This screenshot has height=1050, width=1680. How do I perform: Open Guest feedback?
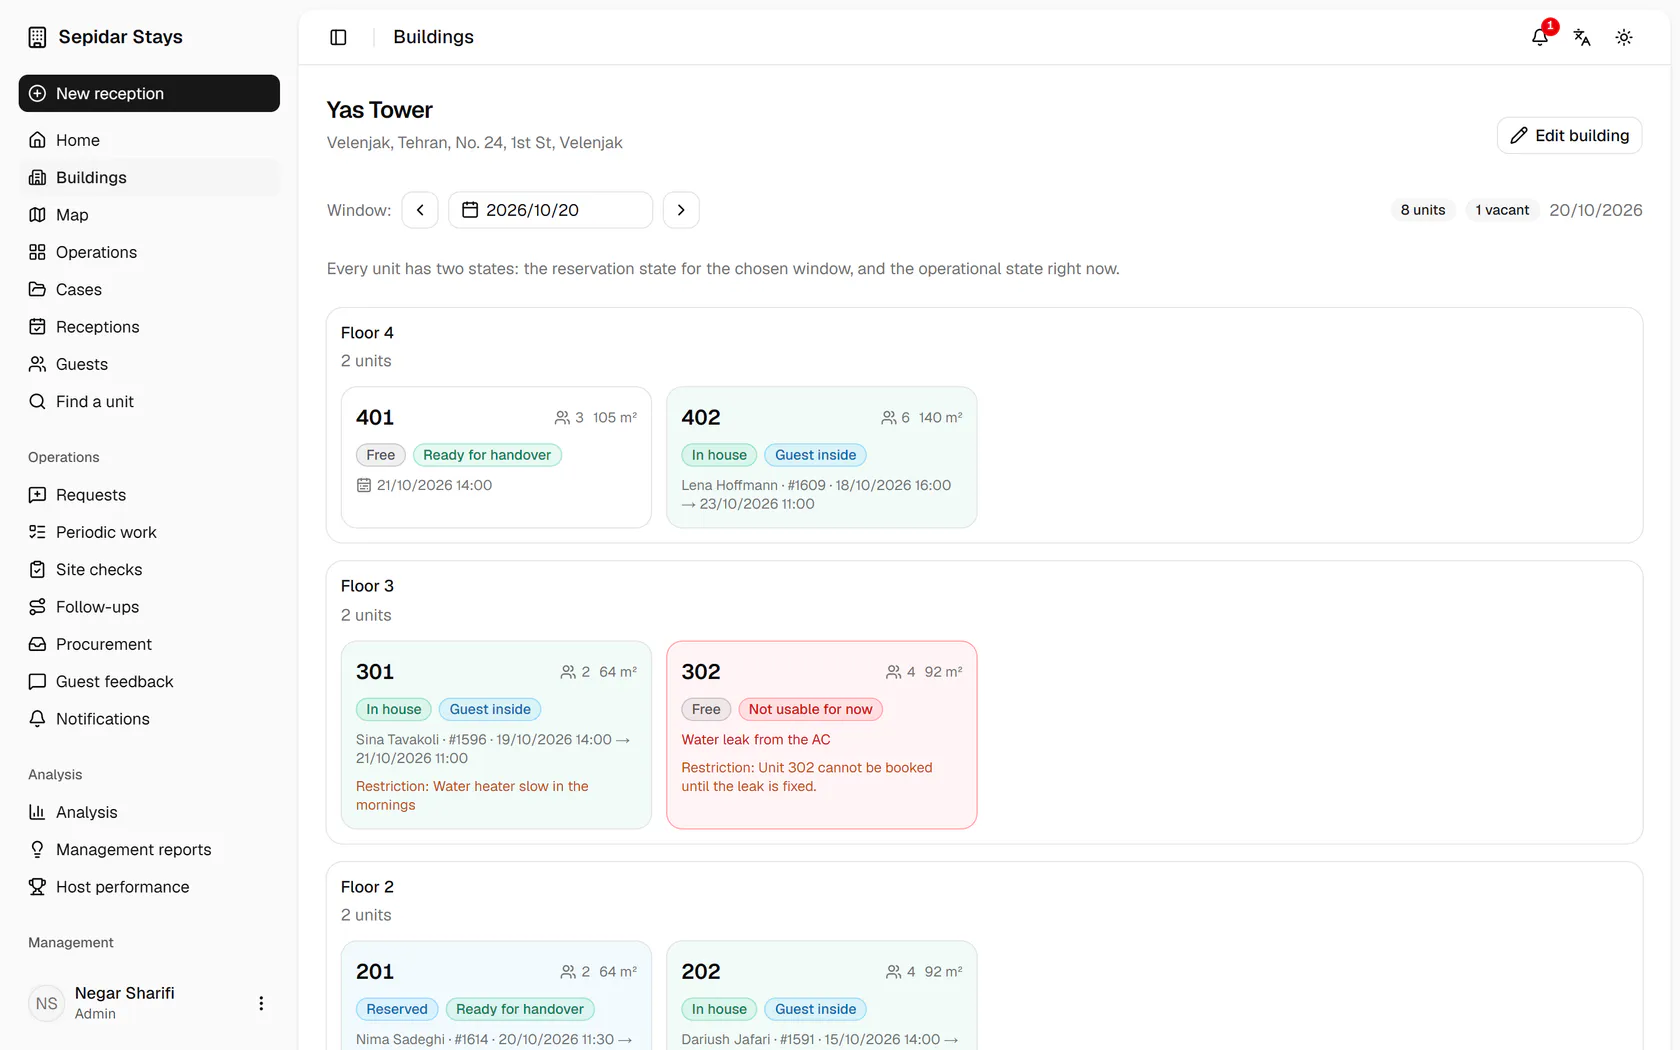(149, 681)
